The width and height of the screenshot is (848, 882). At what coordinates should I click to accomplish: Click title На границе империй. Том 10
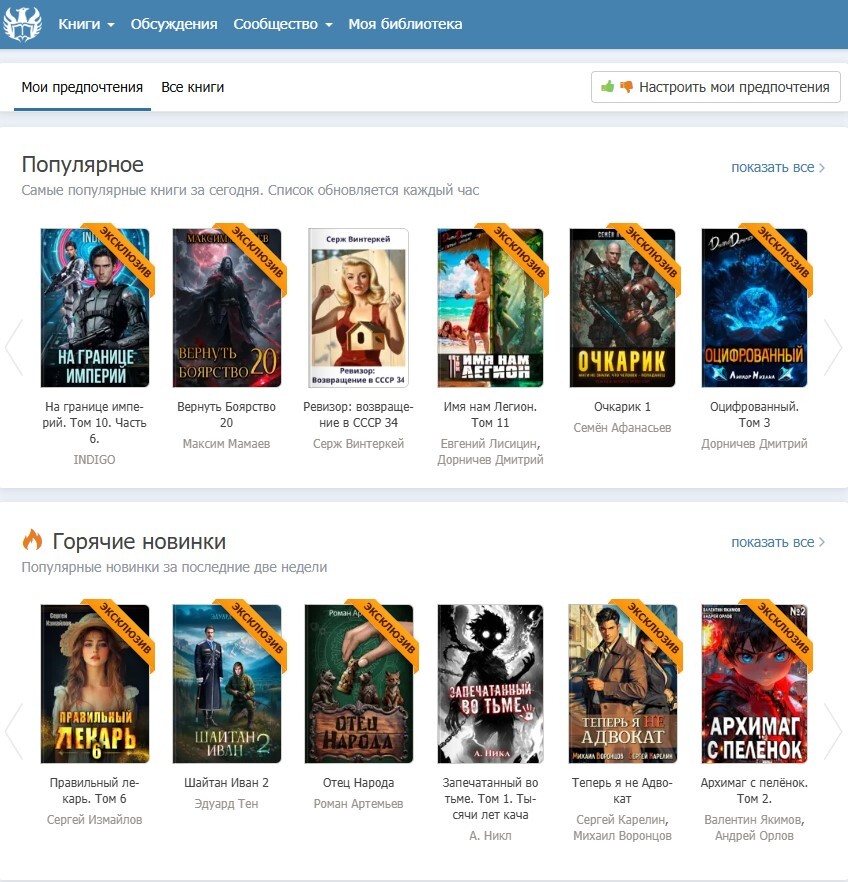coord(94,422)
